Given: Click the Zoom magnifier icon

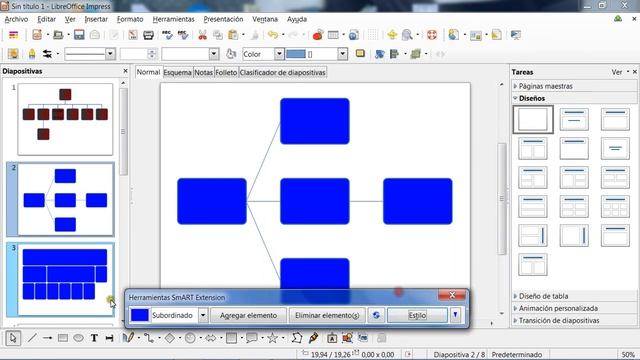Looking at the screenshot, I should pos(407,35).
